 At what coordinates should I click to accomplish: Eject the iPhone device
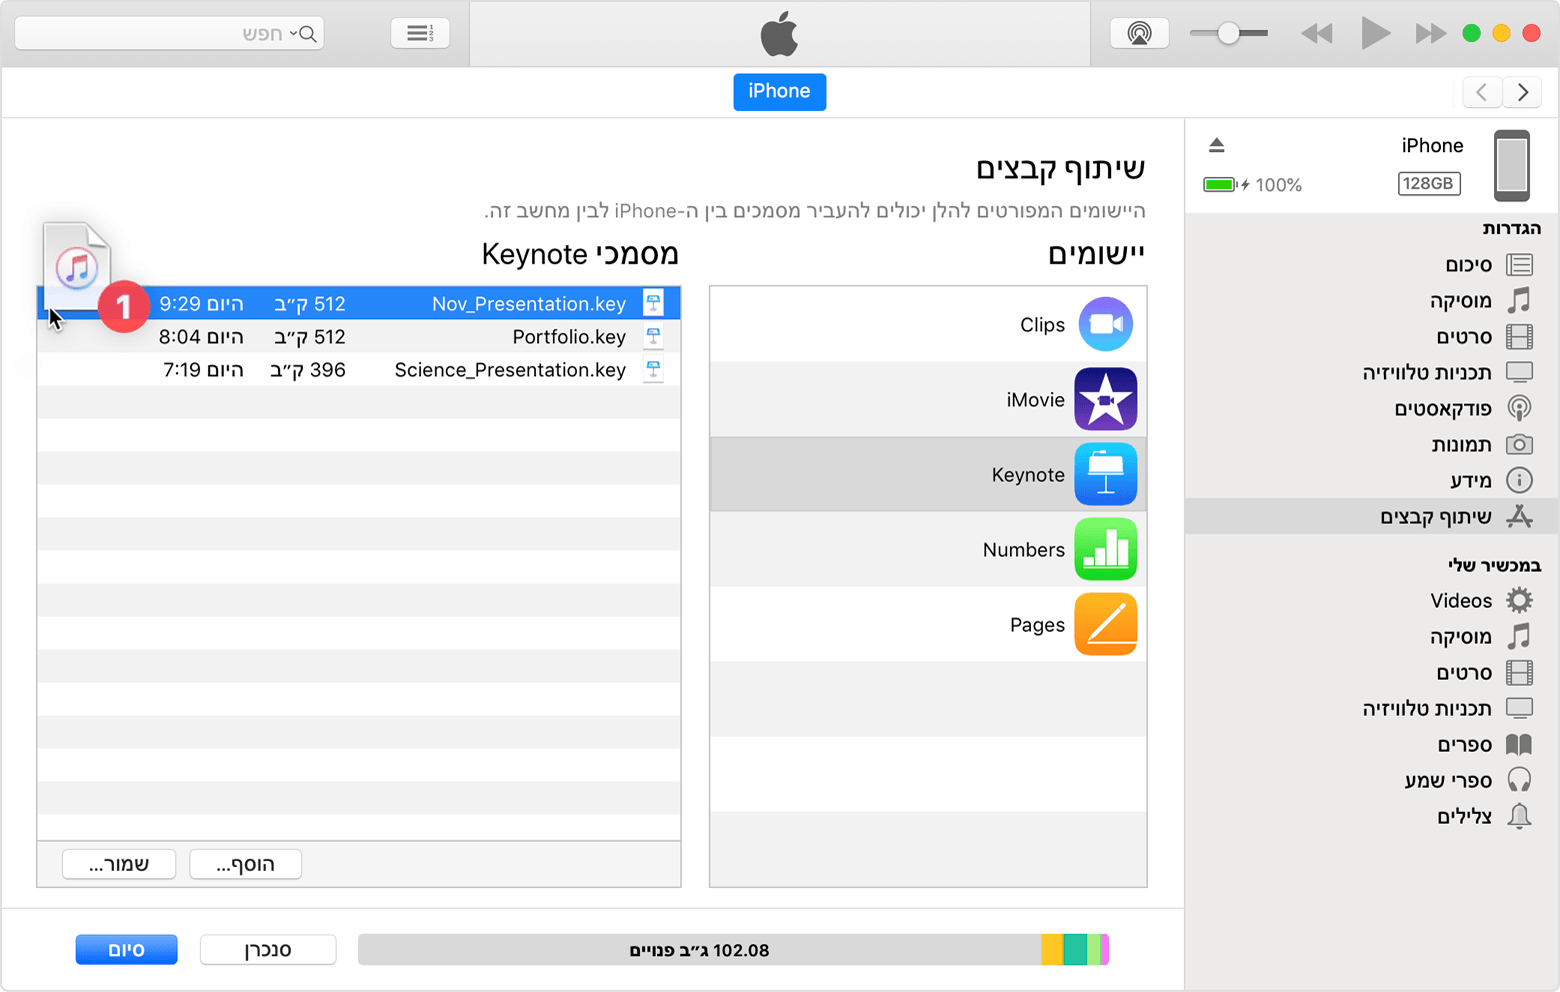click(x=1216, y=145)
